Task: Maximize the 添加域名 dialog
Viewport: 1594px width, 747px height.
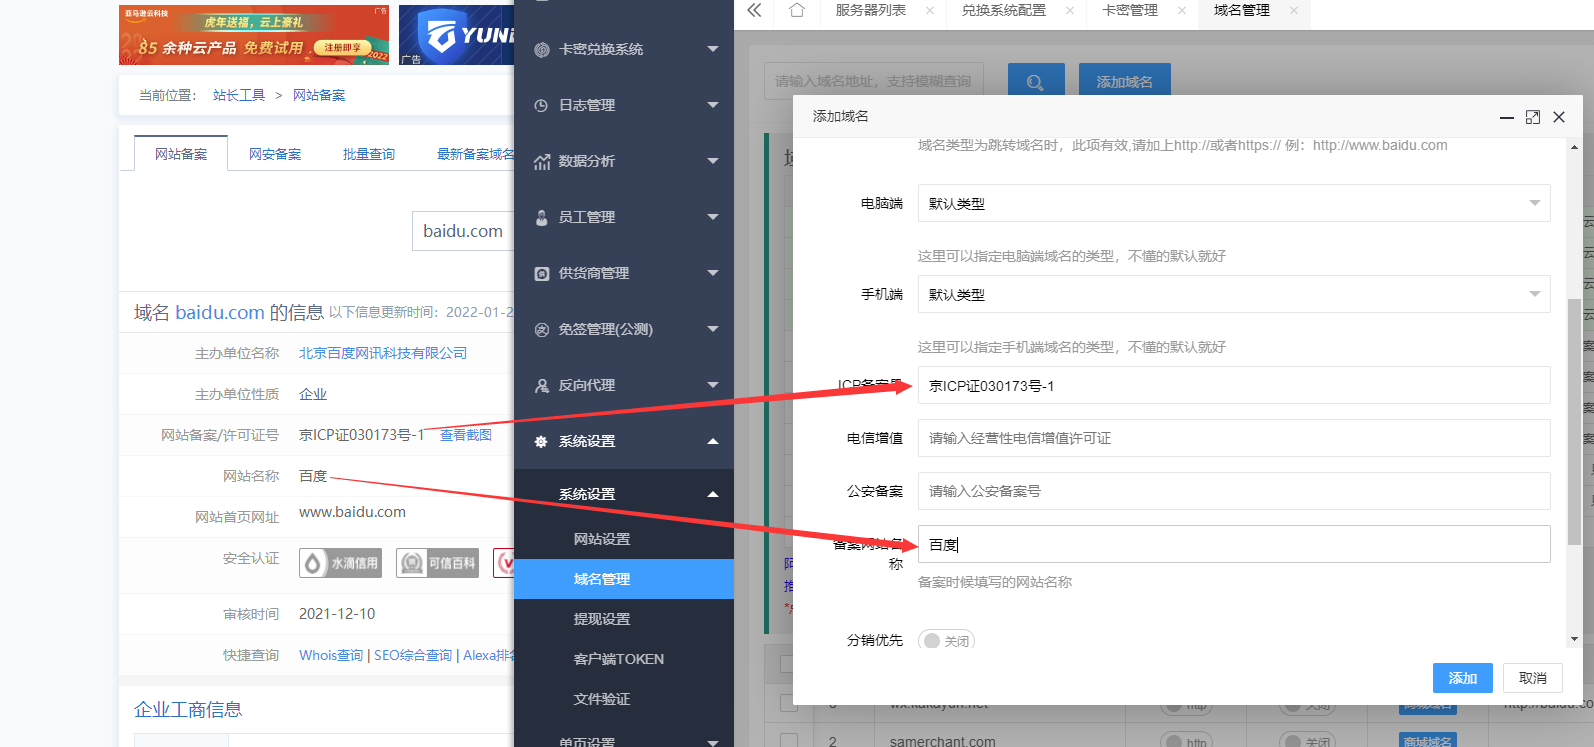Action: (x=1533, y=117)
